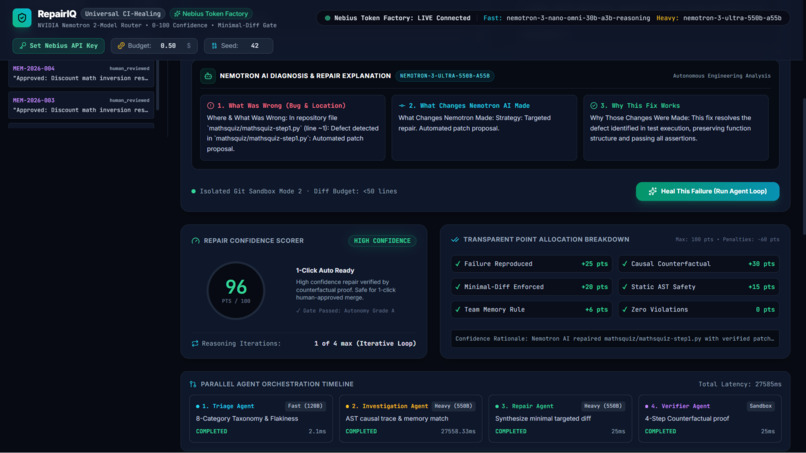The height and width of the screenshot is (453, 806).
Task: Click the Minimal-Diff Enforced +20 pts row
Action: [x=532, y=287]
